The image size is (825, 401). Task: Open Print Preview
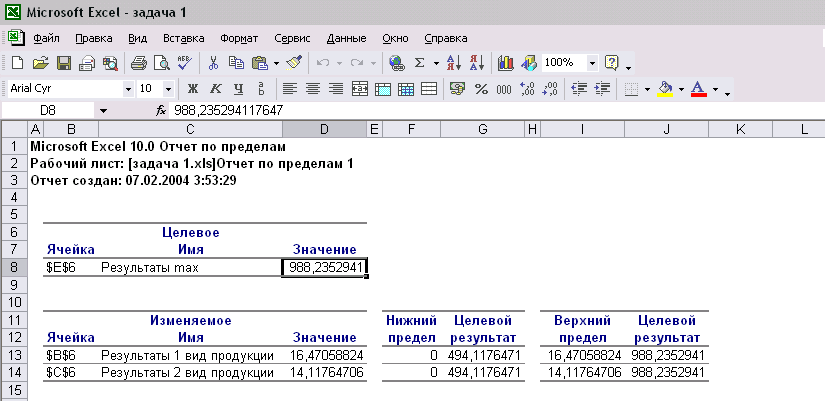tap(162, 64)
